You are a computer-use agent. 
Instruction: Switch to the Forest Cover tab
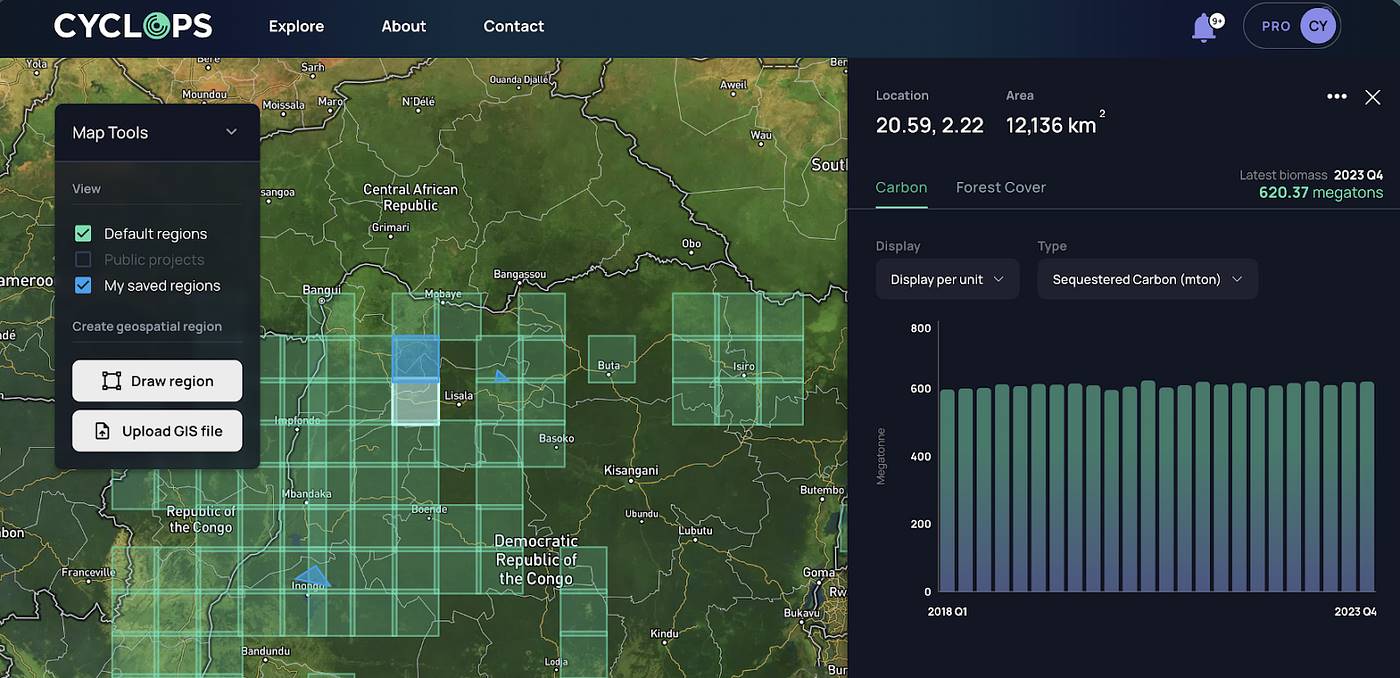coord(1001,187)
